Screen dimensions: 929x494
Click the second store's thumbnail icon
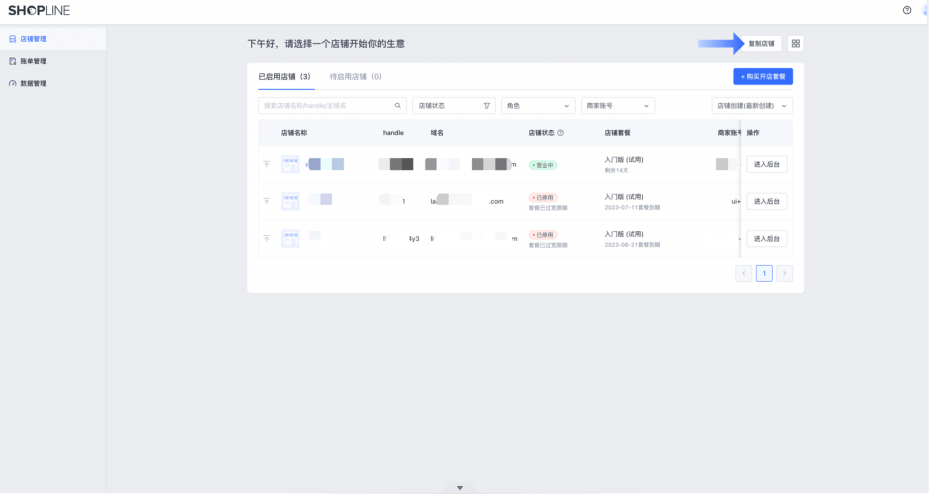(x=291, y=201)
